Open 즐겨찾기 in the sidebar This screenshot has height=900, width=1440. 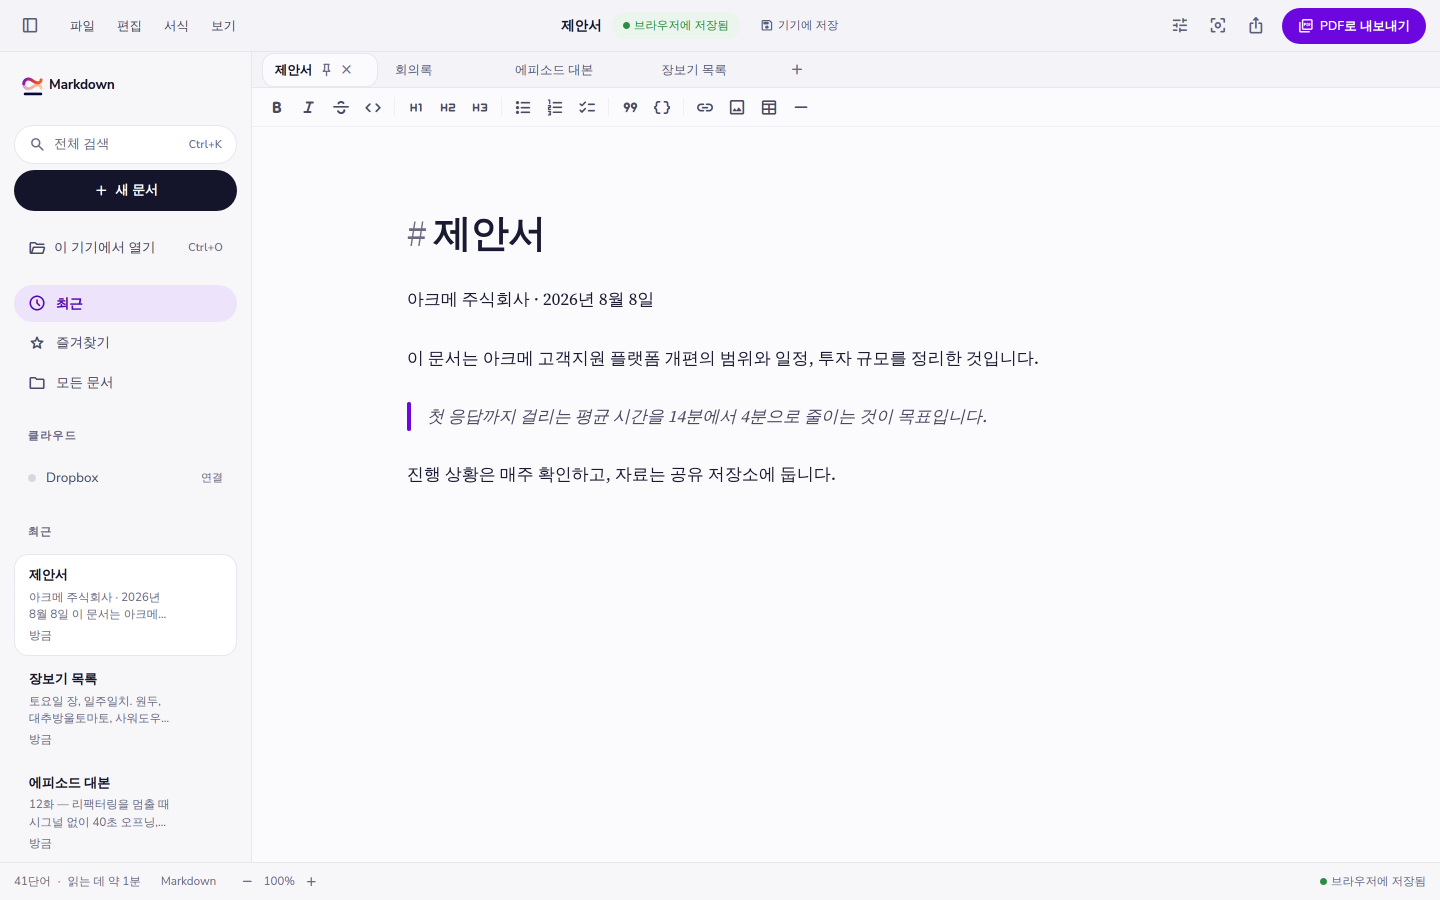[x=125, y=343]
